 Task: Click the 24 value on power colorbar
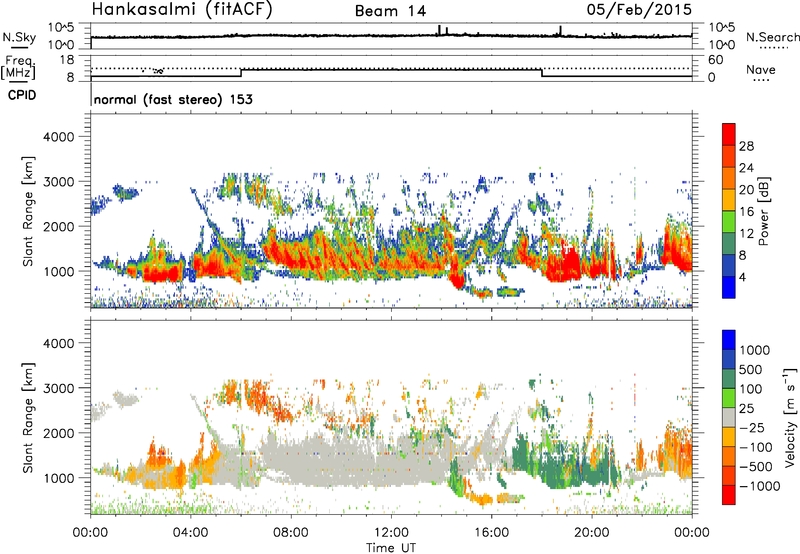(746, 168)
